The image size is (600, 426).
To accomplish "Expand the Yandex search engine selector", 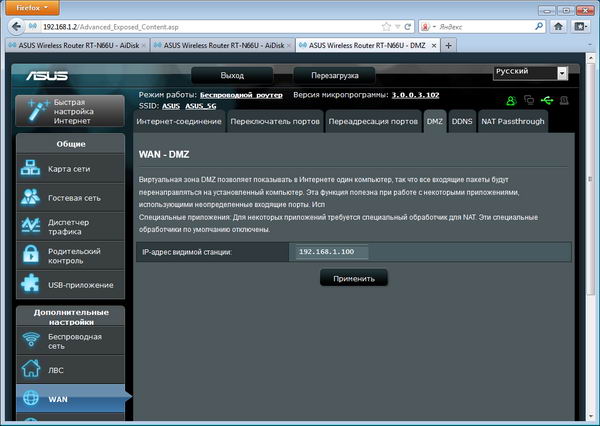I will (428, 27).
